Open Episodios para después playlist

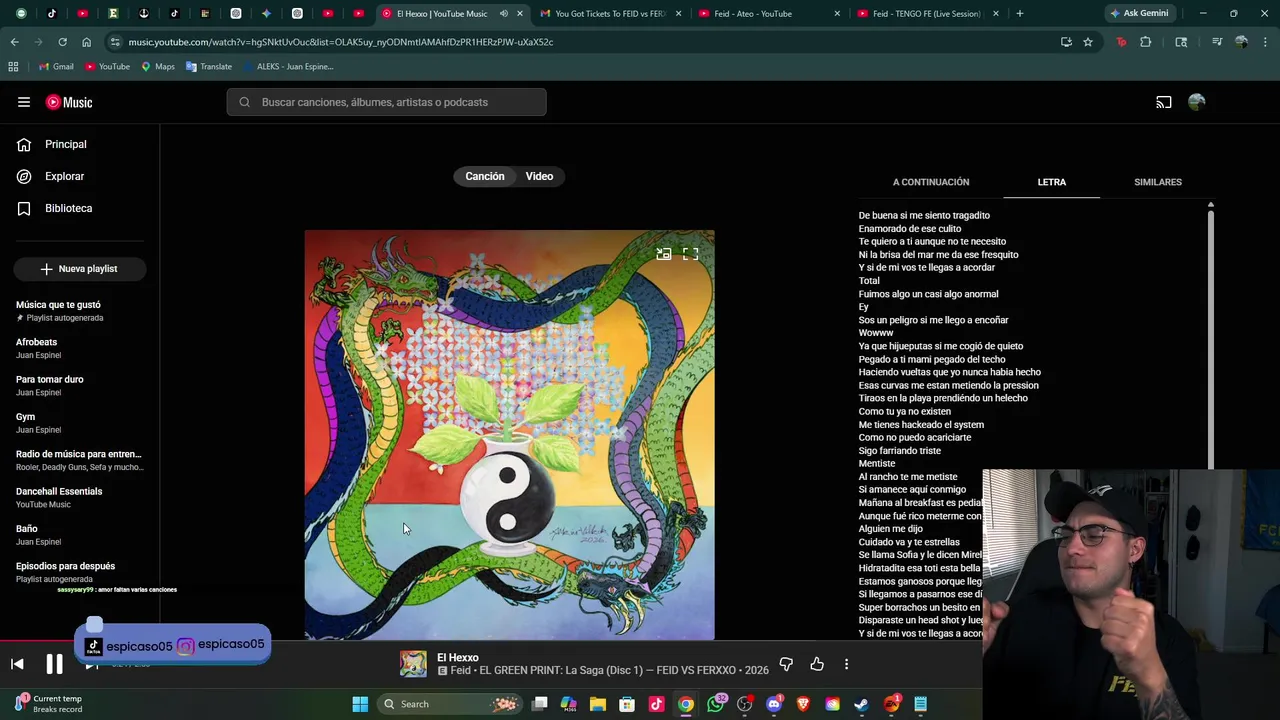pos(79,572)
